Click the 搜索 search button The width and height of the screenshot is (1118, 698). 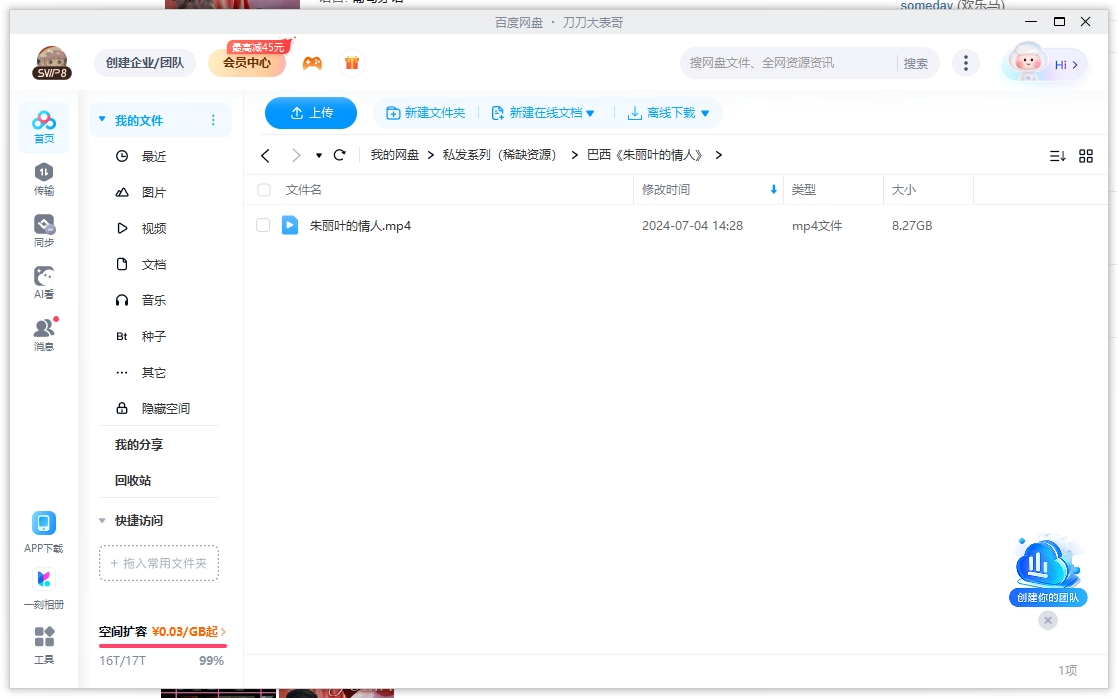click(x=916, y=63)
